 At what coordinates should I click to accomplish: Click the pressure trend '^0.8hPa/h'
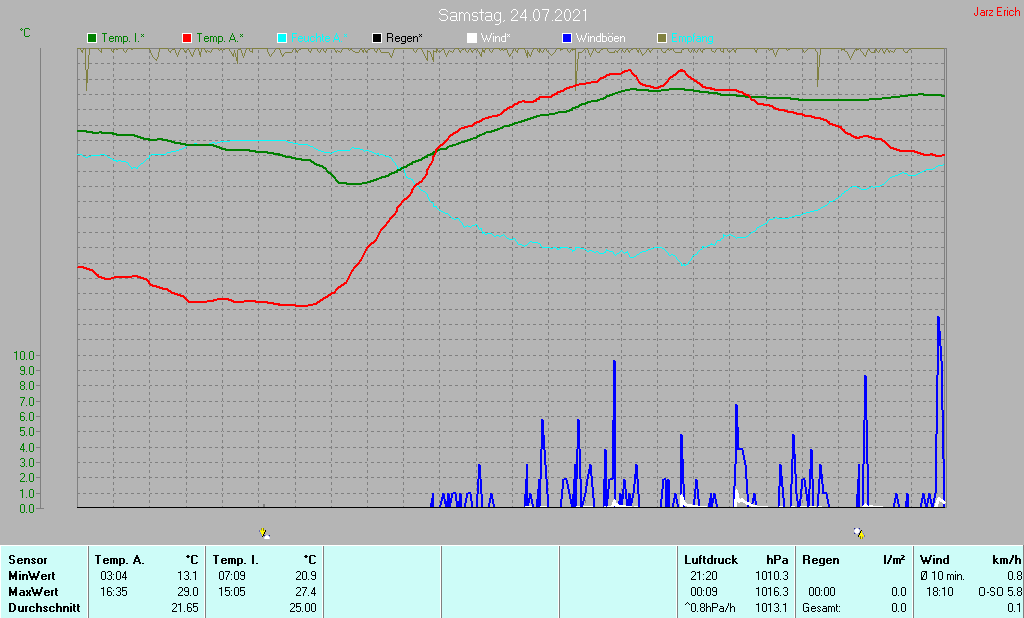[x=710, y=608]
